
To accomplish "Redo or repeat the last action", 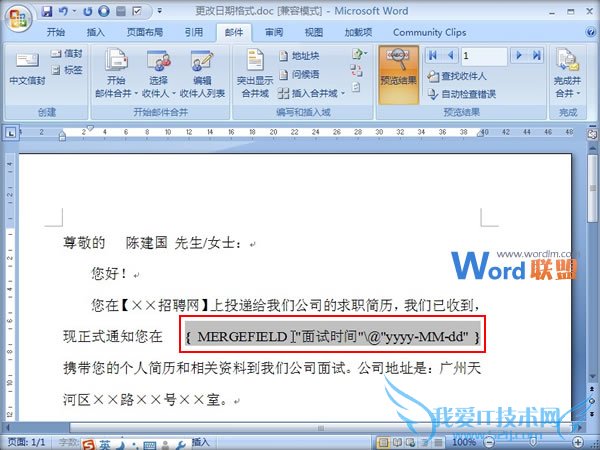I will click(x=88, y=11).
